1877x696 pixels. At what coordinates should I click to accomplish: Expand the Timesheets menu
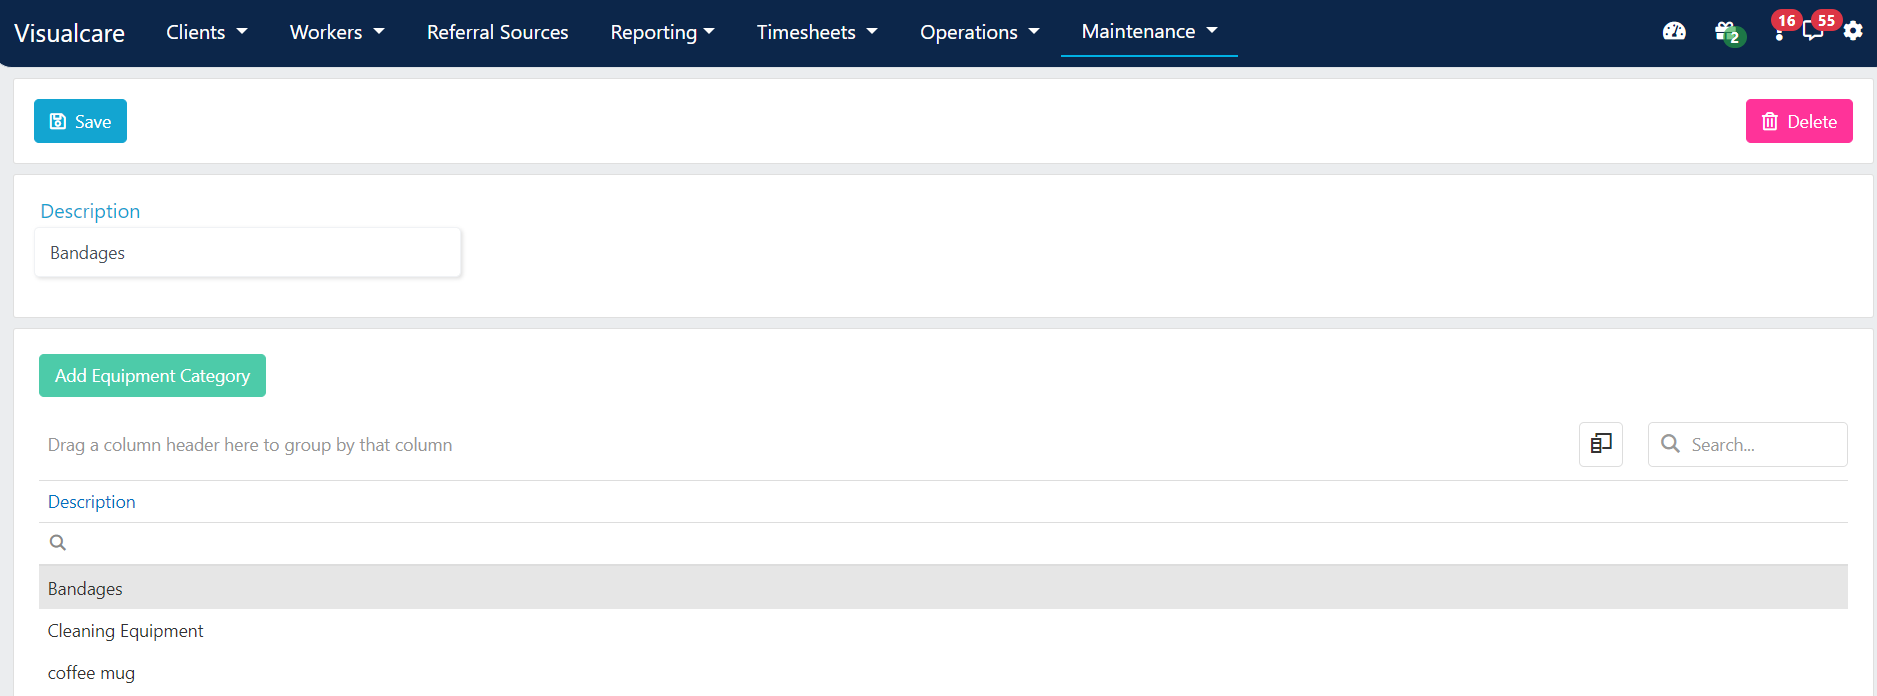817,32
